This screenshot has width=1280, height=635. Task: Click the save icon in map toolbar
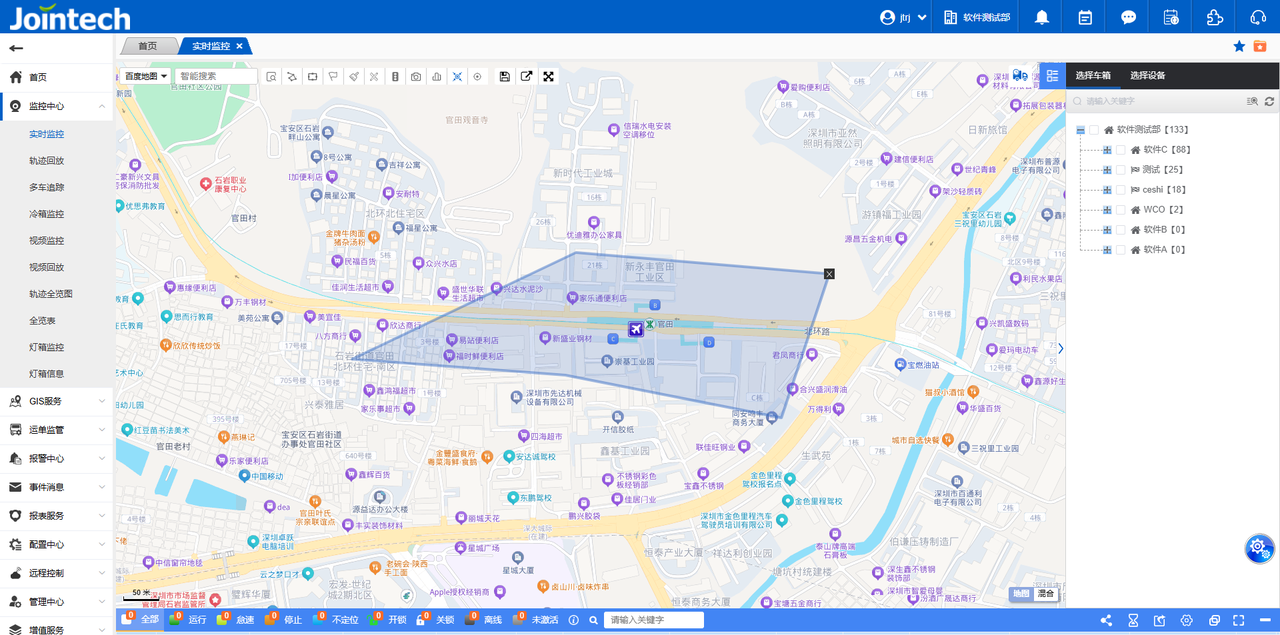[504, 77]
